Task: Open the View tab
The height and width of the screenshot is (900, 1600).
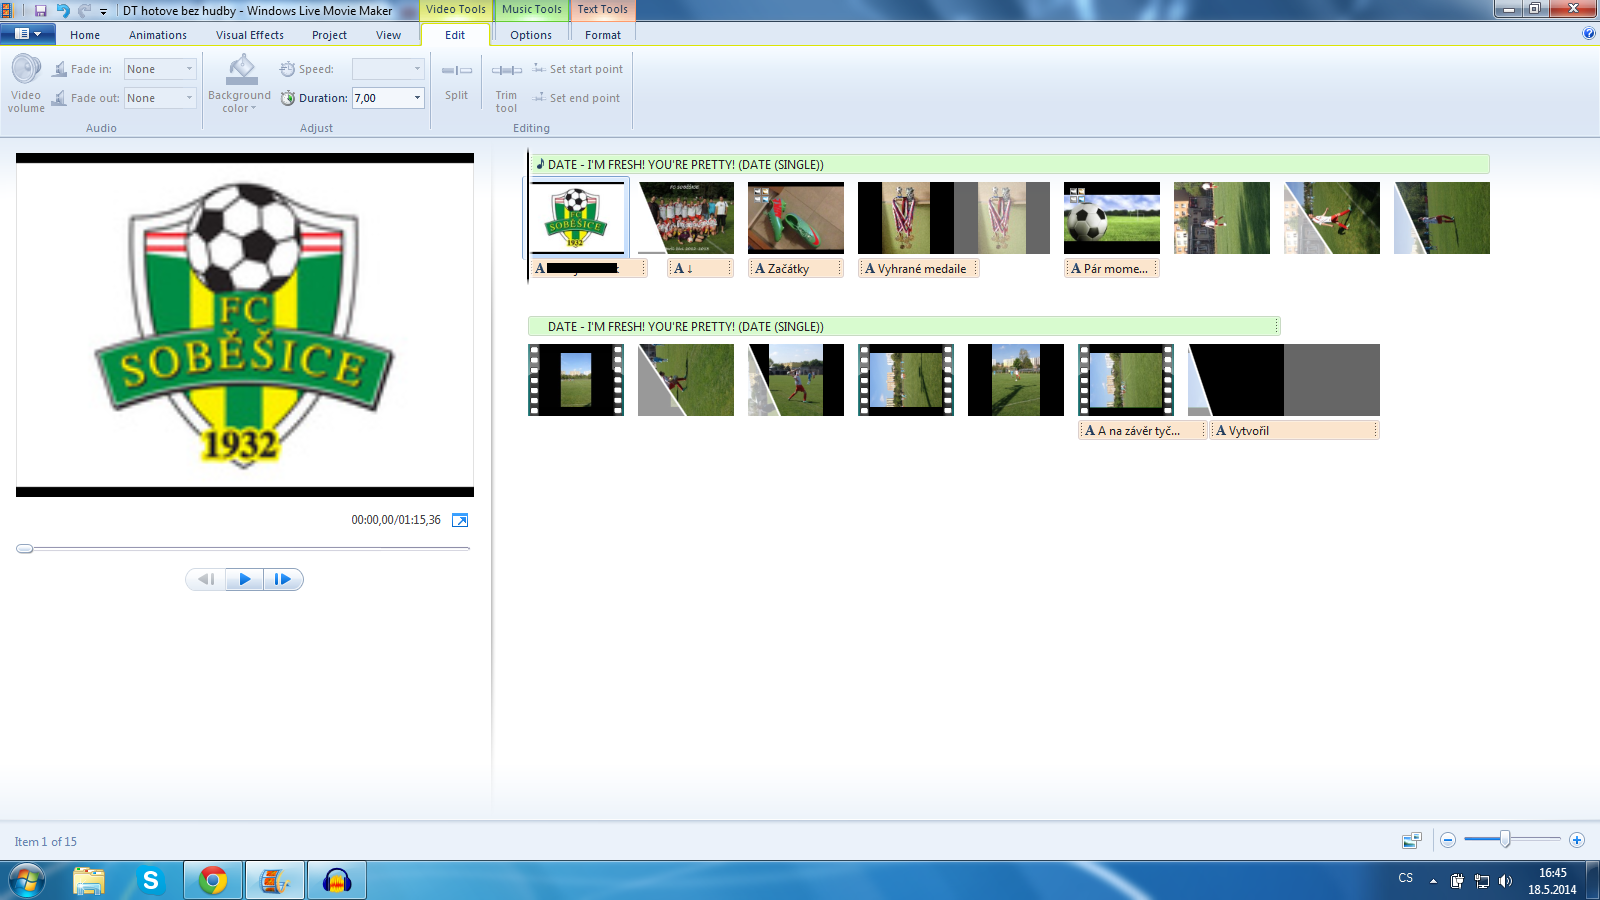Action: pyautogui.click(x=388, y=35)
